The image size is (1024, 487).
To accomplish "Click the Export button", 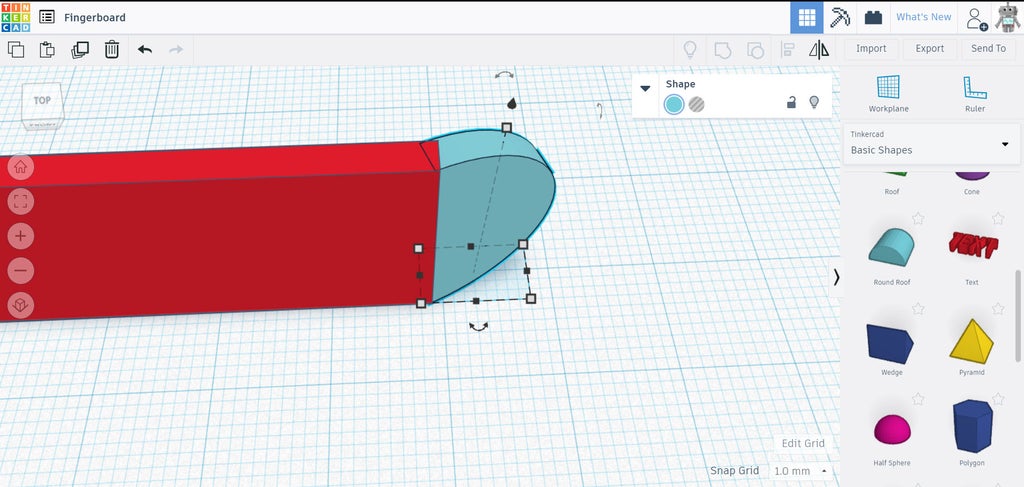I will tap(929, 49).
